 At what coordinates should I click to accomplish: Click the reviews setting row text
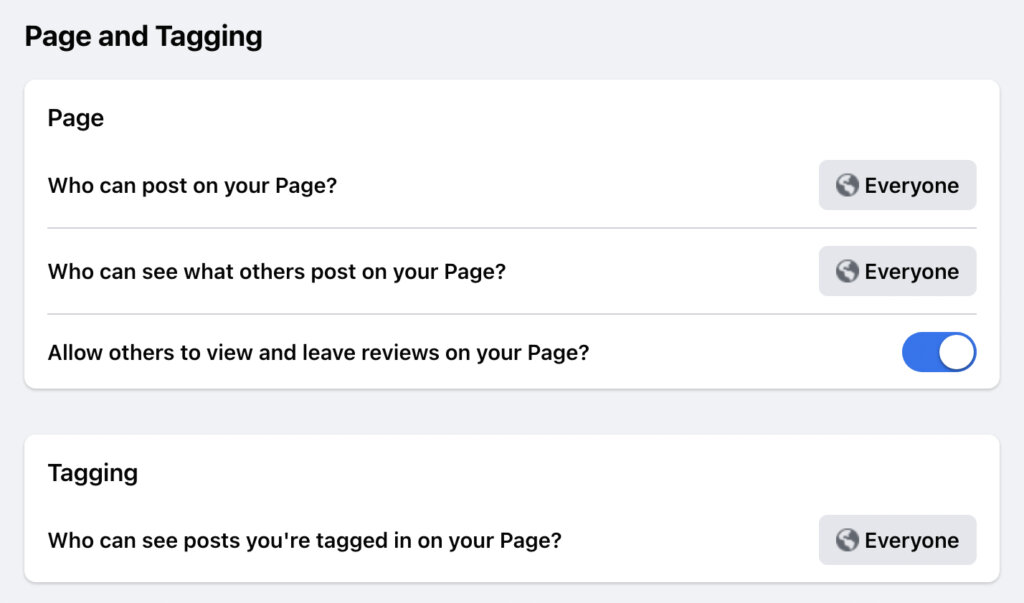(x=318, y=352)
